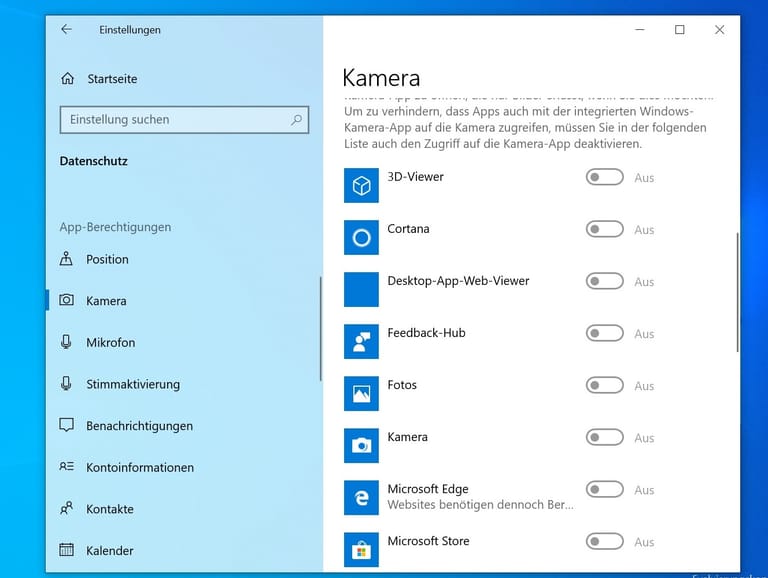Click the Microsoft Store app icon
This screenshot has height=578, width=768.
(361, 550)
